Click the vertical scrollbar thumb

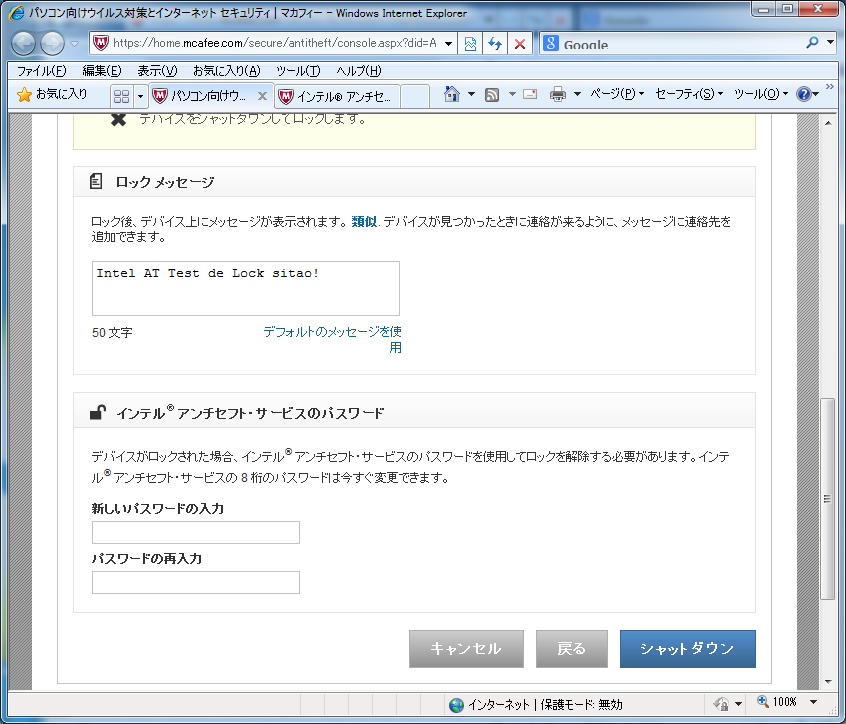[828, 499]
